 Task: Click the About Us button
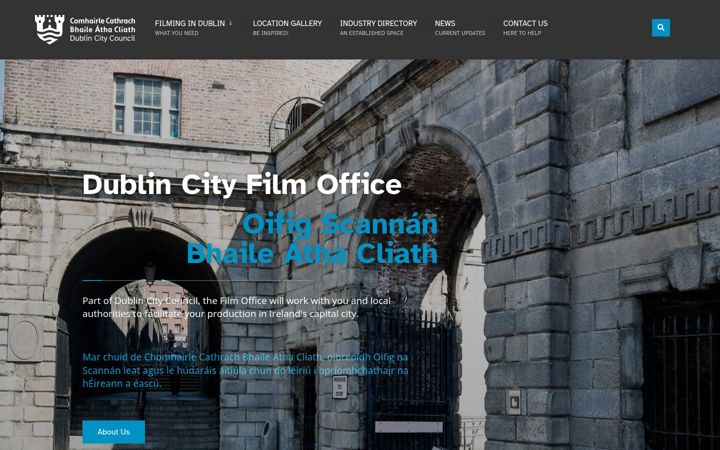pyautogui.click(x=113, y=432)
